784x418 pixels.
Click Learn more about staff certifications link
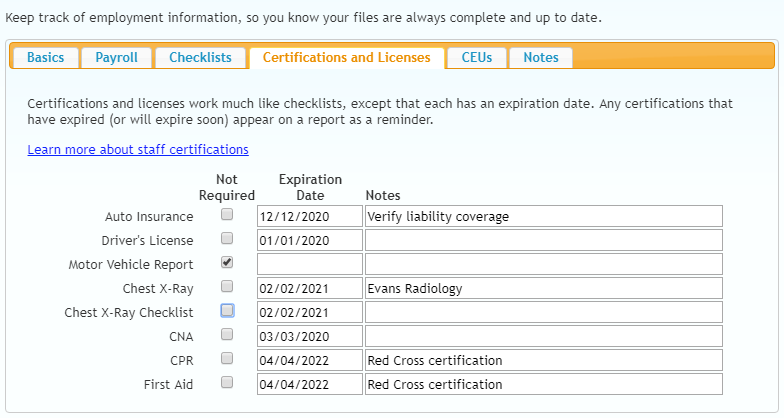(138, 150)
